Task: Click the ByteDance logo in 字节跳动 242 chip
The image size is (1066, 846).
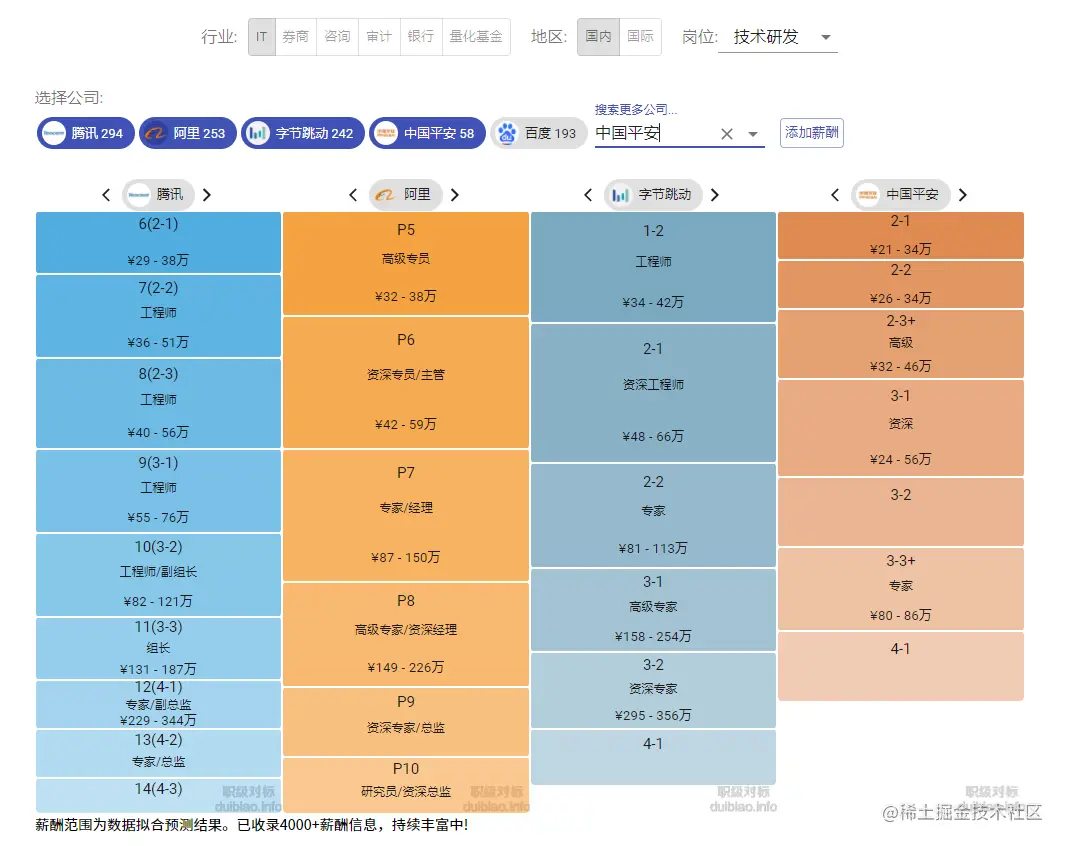Action: click(257, 133)
